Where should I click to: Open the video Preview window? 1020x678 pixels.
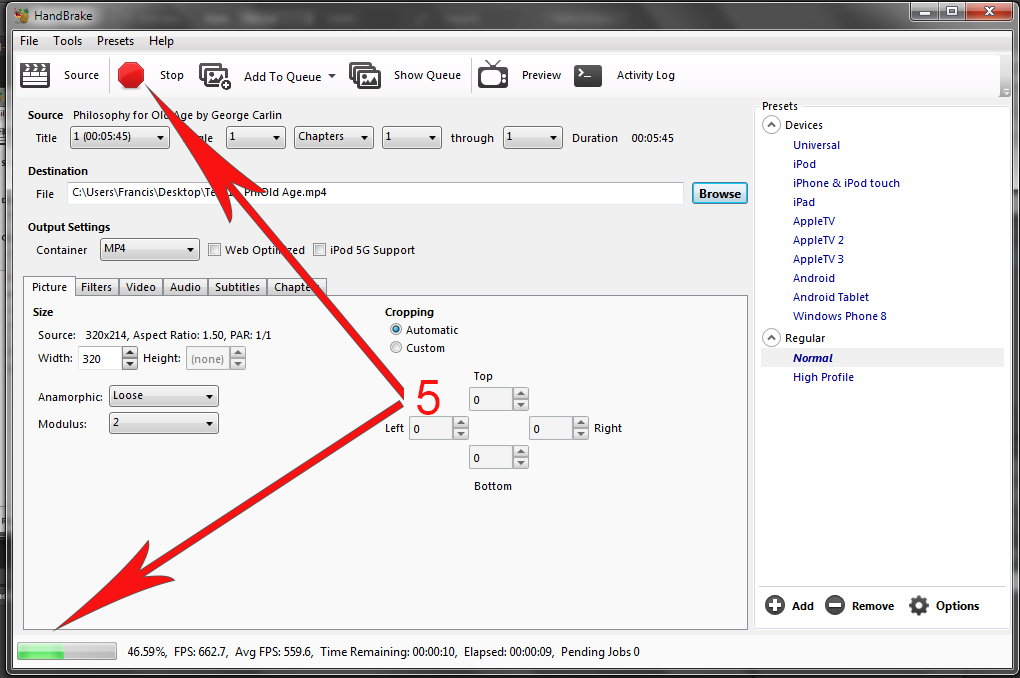click(527, 75)
